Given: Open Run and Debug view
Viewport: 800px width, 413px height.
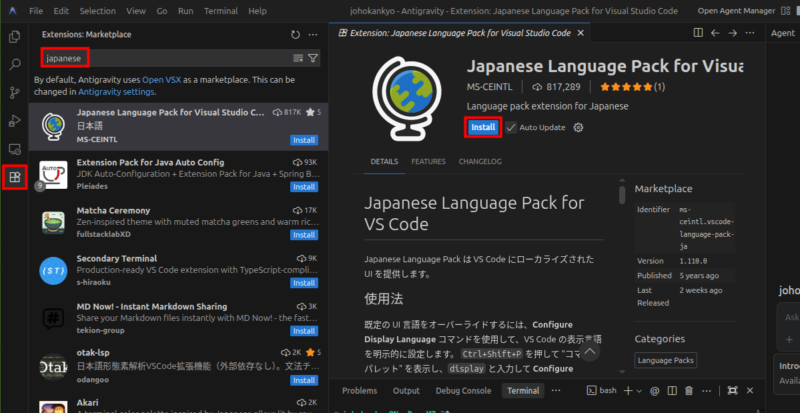Looking at the screenshot, I should tap(14, 121).
